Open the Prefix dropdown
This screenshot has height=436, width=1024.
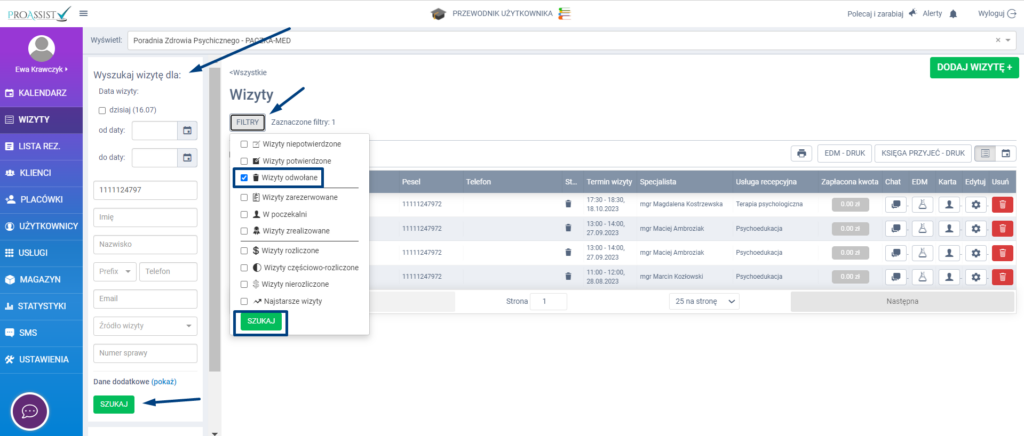point(114,271)
